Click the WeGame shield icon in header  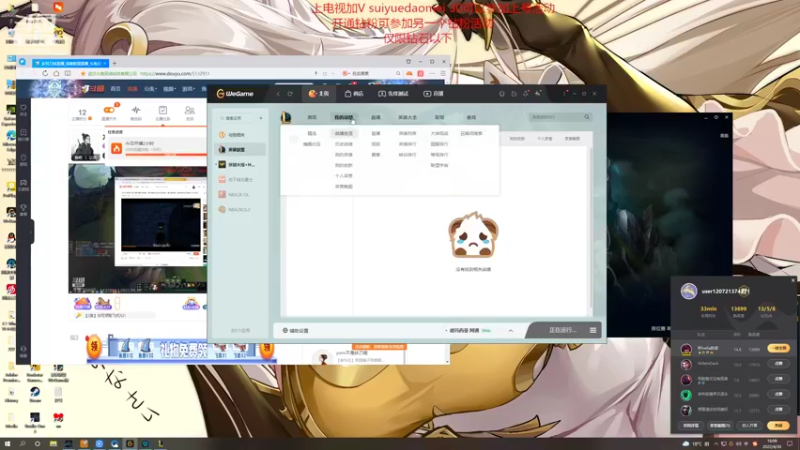[x=502, y=94]
